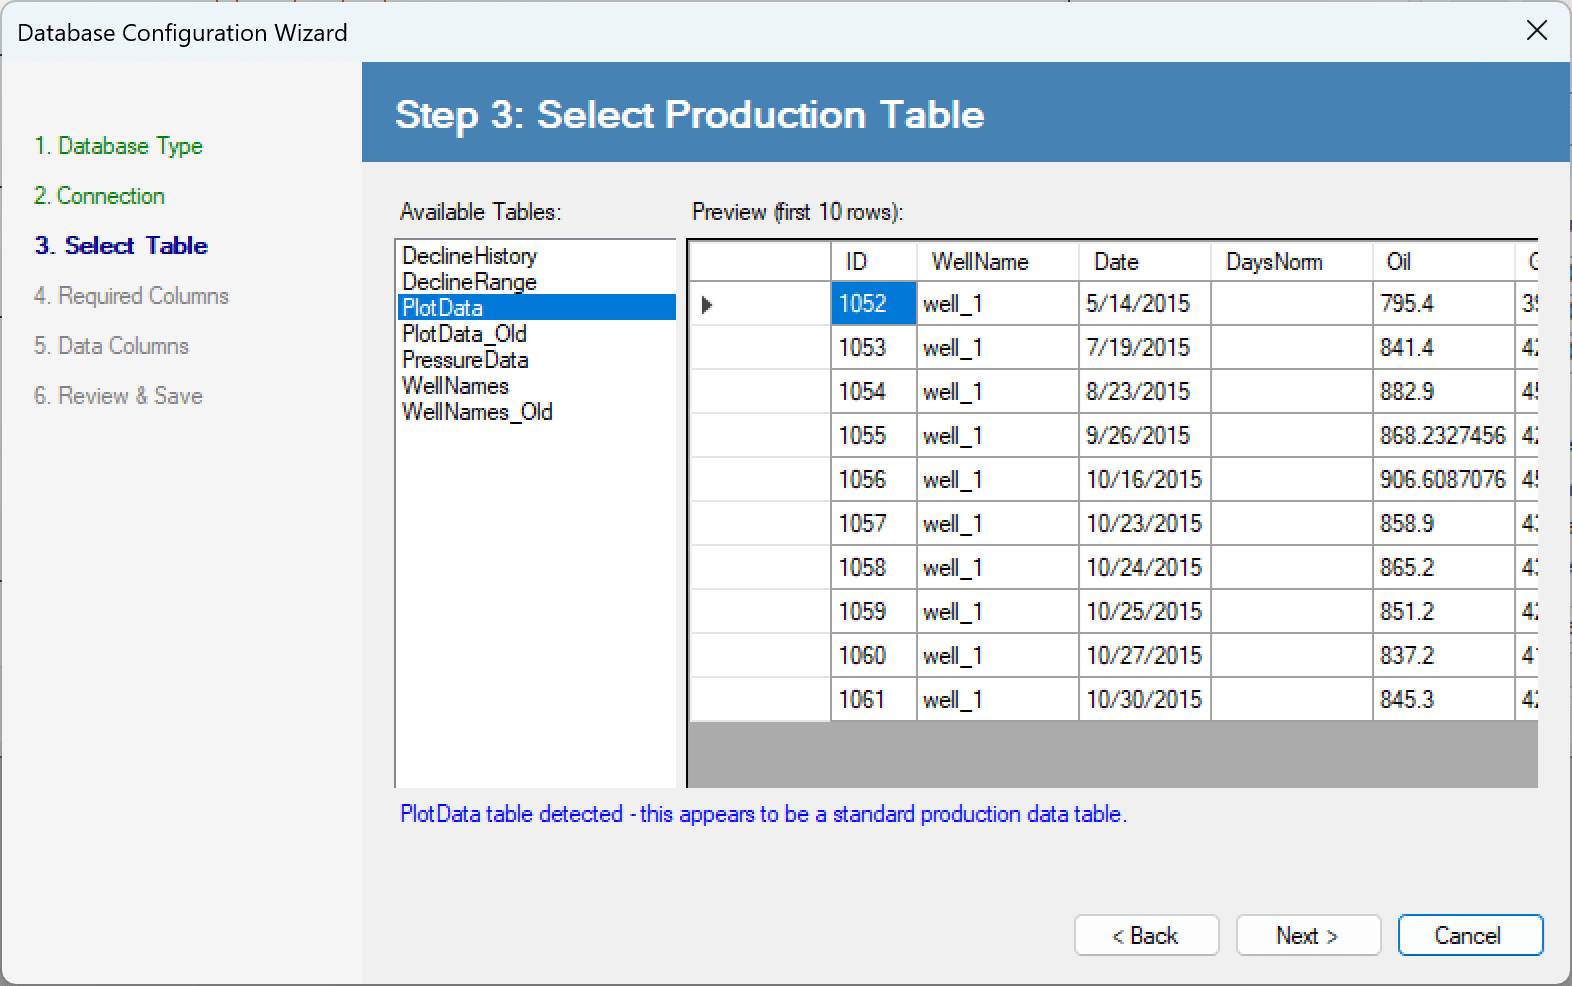
Task: Close the Database Configuration Wizard window
Action: click(1537, 31)
